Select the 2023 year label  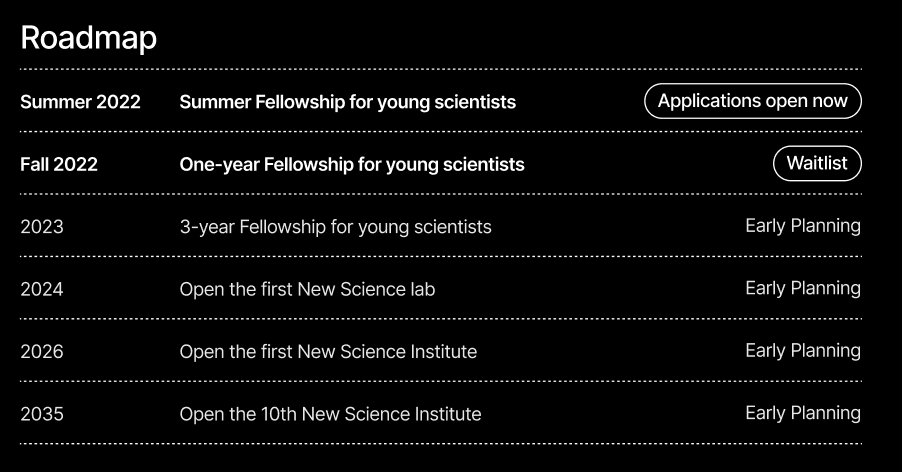click(41, 227)
